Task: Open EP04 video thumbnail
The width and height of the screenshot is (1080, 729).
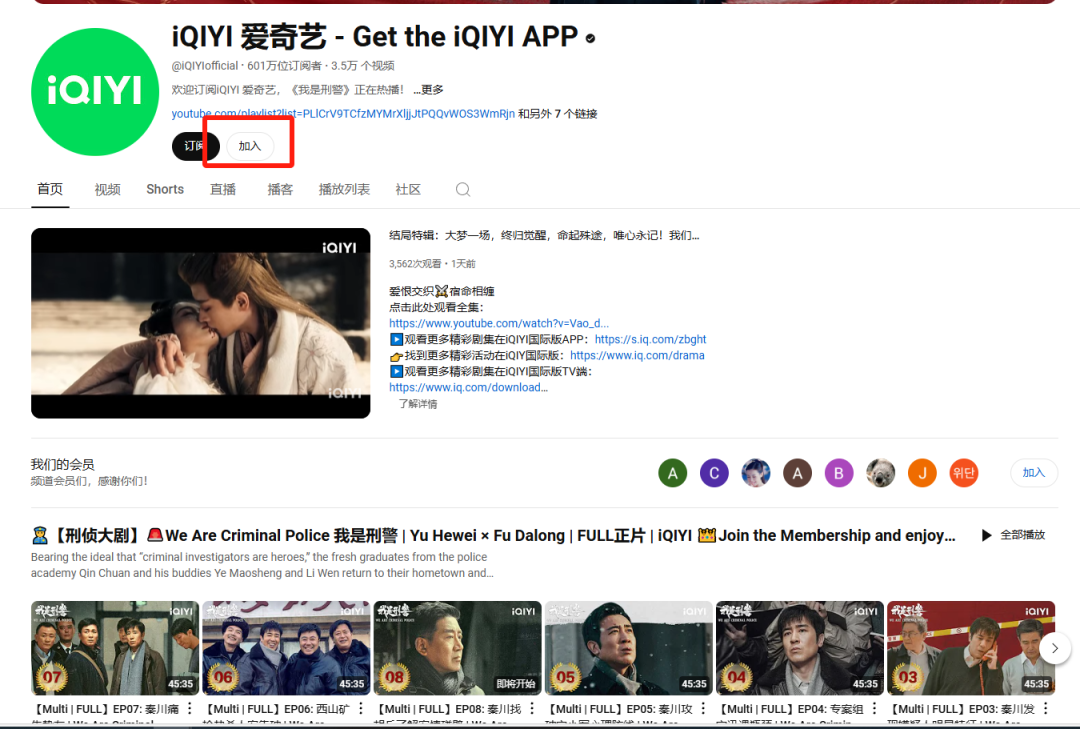Action: (800, 648)
